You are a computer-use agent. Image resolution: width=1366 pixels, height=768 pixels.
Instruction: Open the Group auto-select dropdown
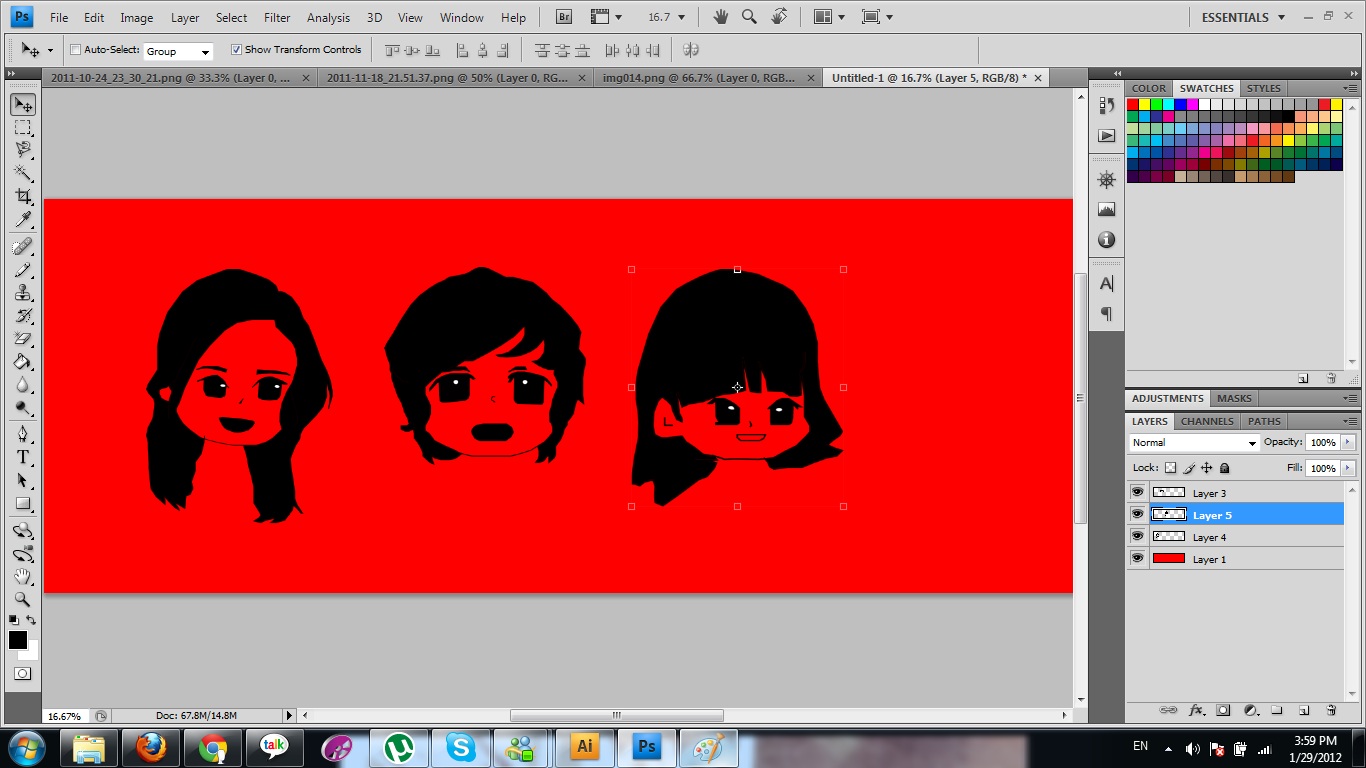(x=178, y=51)
